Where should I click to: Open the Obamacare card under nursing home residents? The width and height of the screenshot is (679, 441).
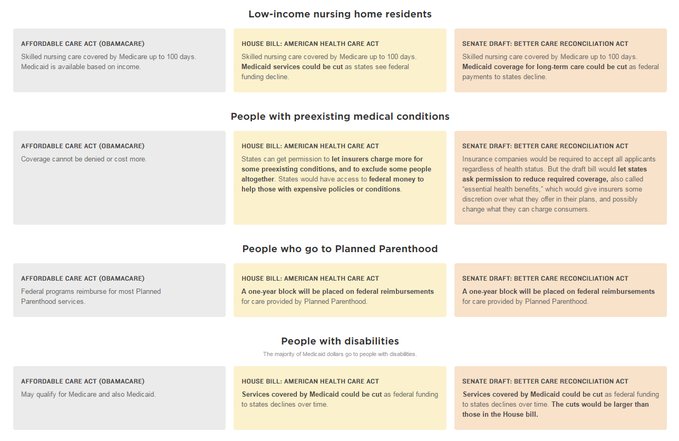[x=119, y=60]
